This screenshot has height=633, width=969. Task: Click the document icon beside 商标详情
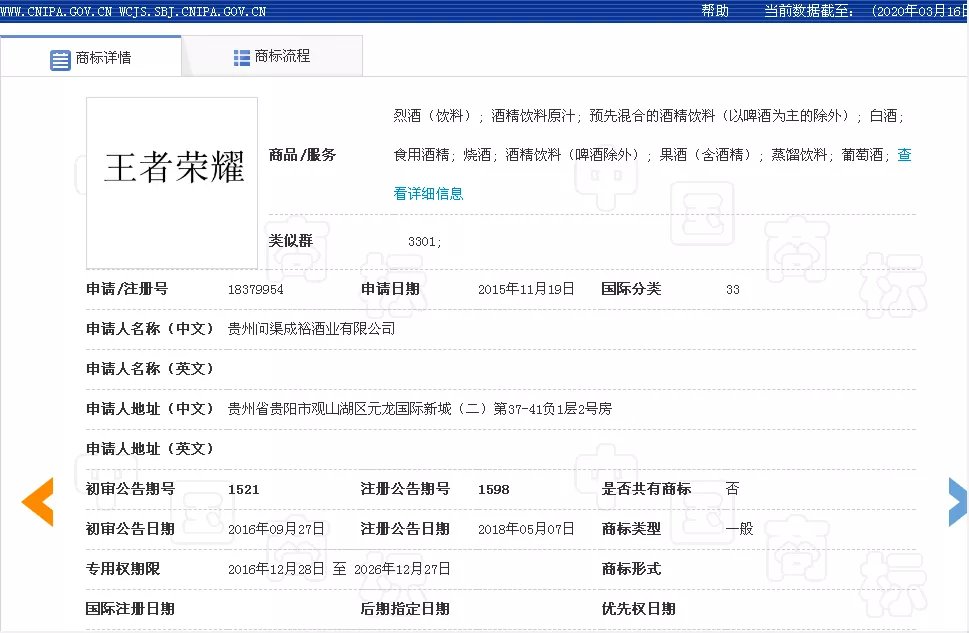click(60, 59)
